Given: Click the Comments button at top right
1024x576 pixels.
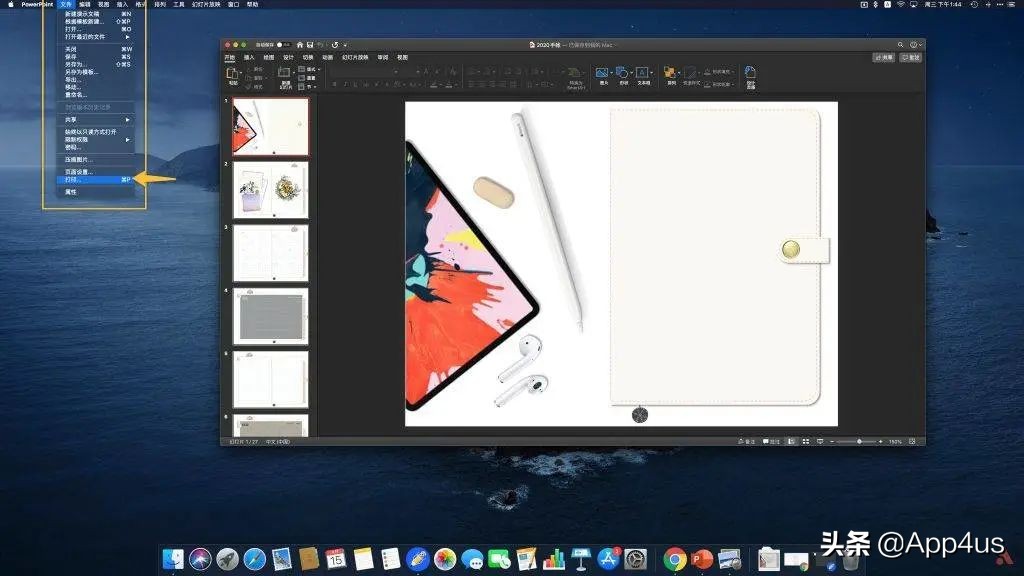Looking at the screenshot, I should 910,58.
